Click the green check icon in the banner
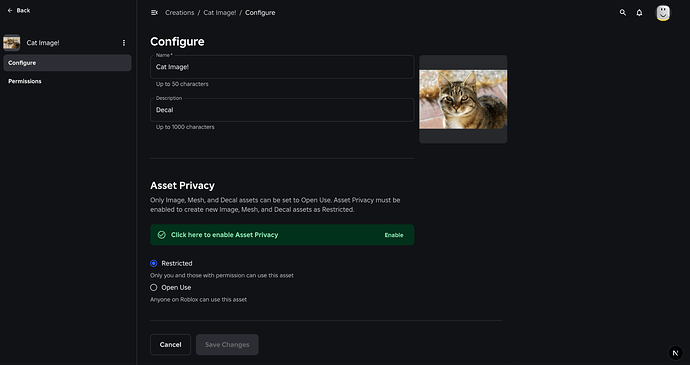Viewport: 690px width, 365px height. coord(161,235)
